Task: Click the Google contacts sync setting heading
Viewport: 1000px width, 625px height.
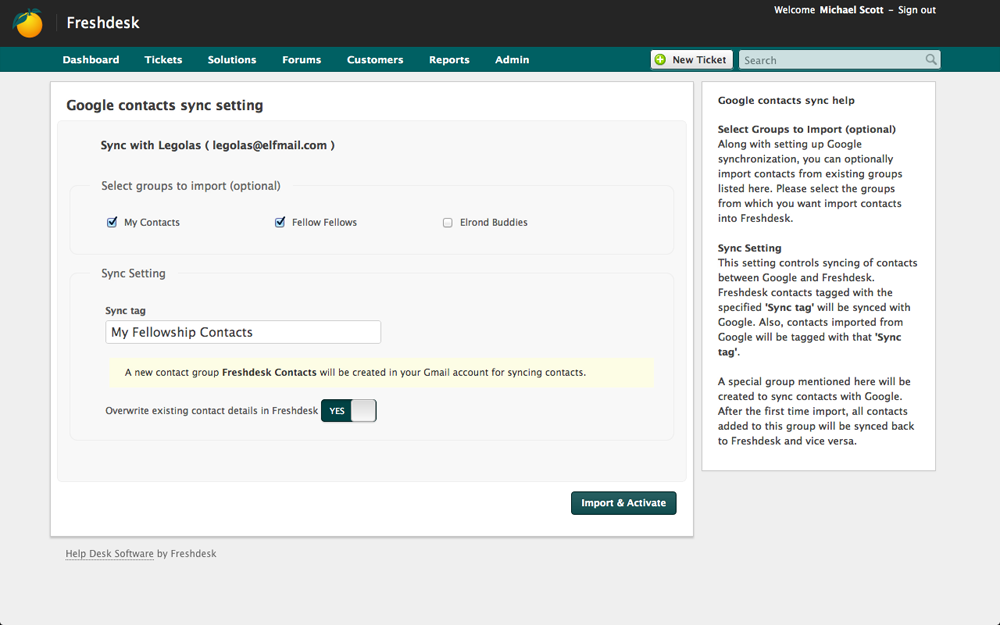Action: tap(165, 105)
